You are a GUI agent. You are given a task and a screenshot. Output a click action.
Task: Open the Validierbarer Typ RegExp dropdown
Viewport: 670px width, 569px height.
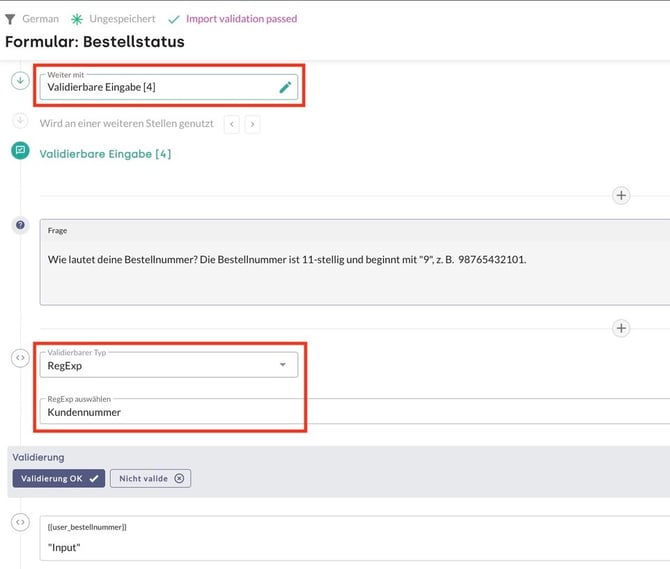click(x=169, y=365)
